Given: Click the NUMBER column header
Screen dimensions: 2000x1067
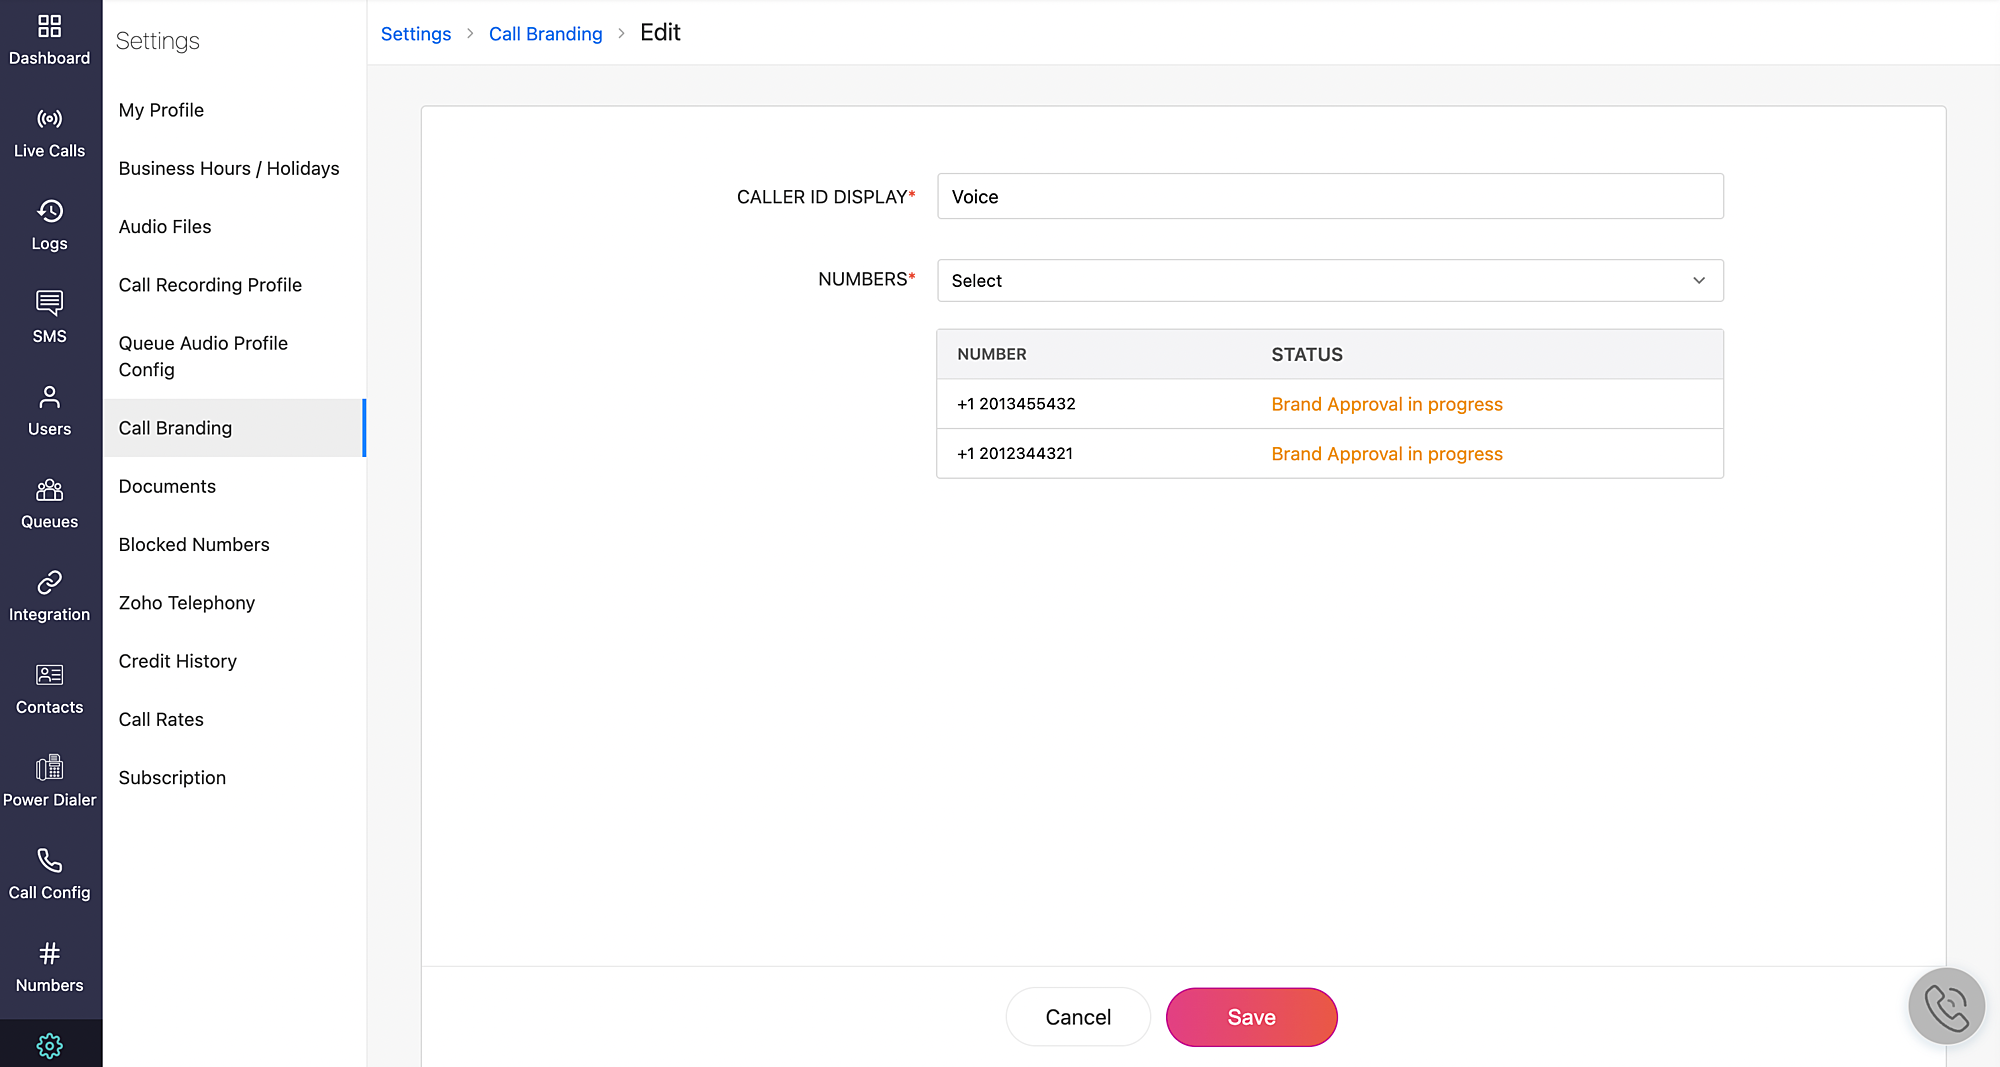Looking at the screenshot, I should pyautogui.click(x=992, y=354).
